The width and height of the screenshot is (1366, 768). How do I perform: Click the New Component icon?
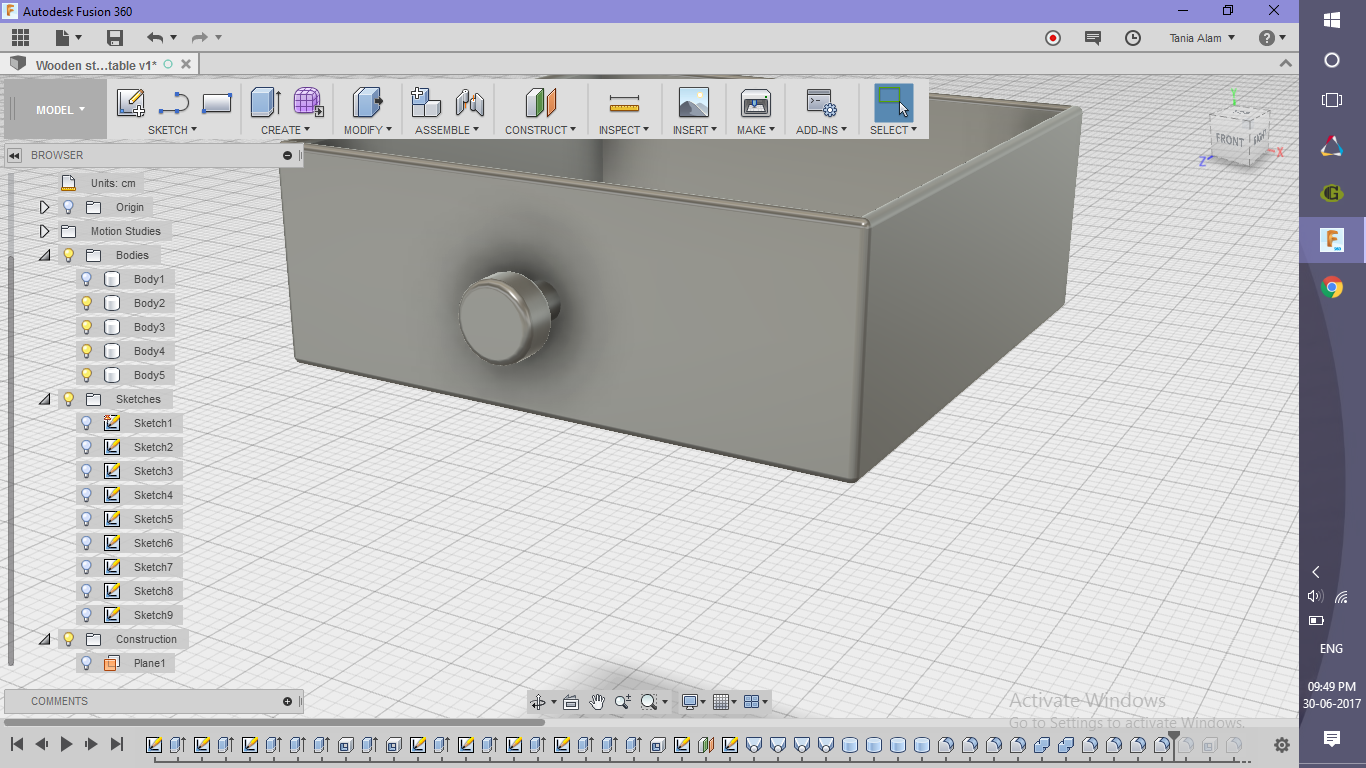point(427,102)
